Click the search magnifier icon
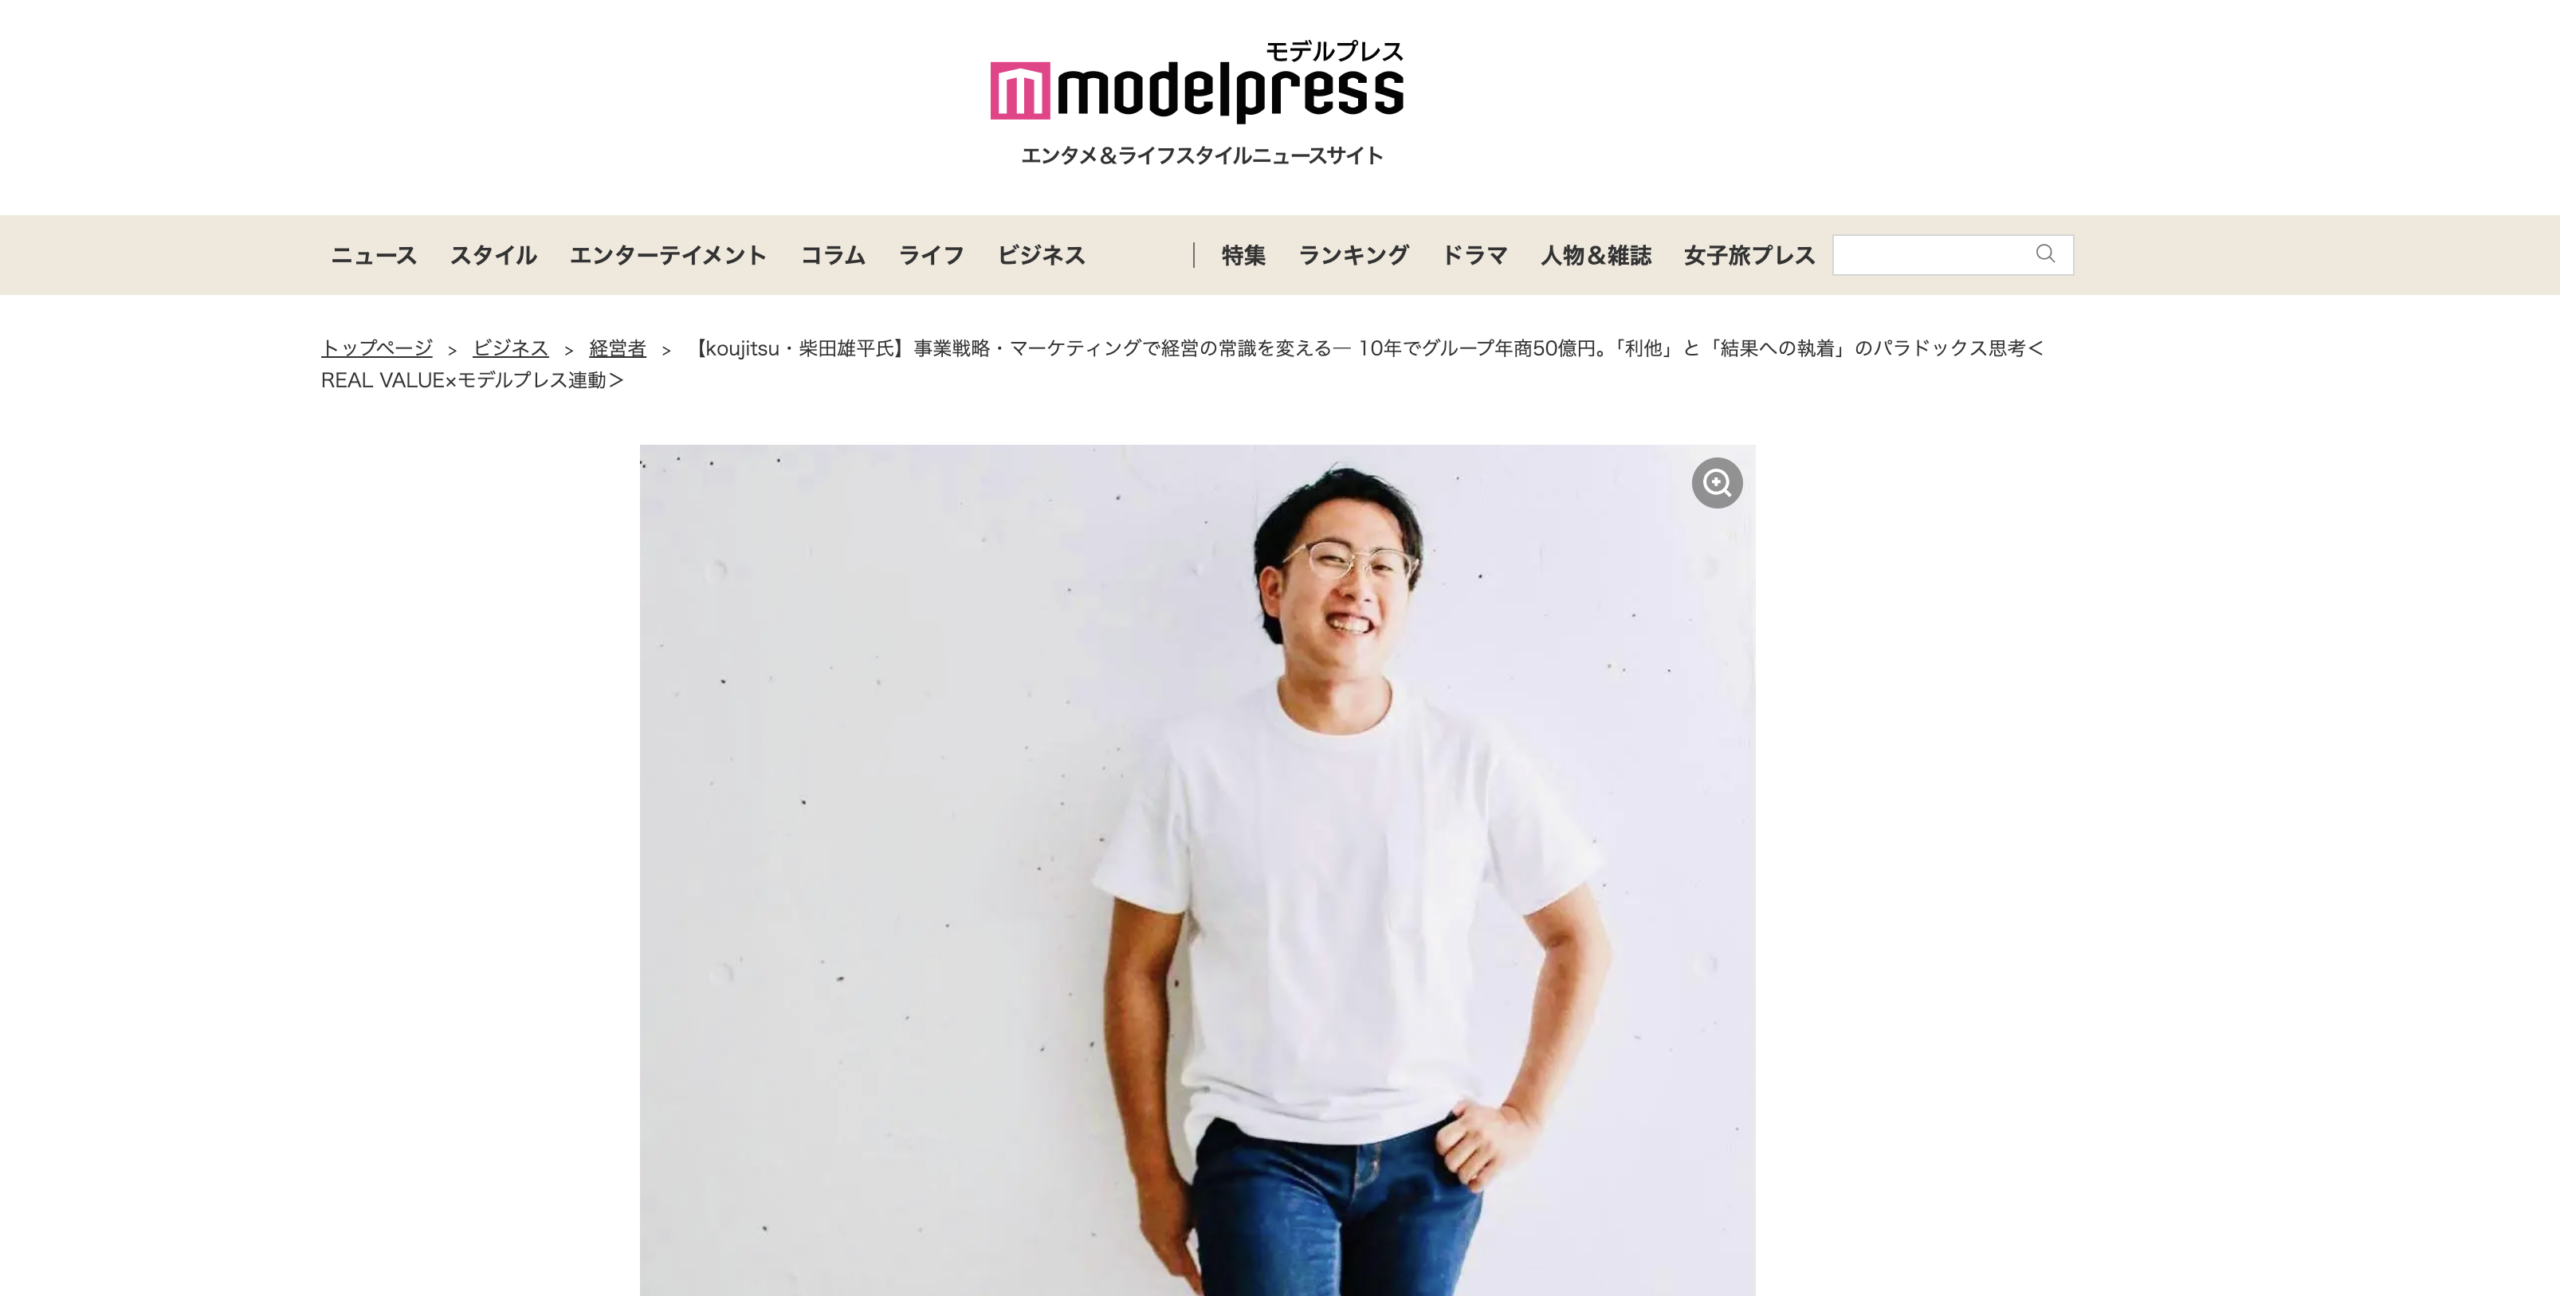The height and width of the screenshot is (1296, 2560). point(2045,254)
